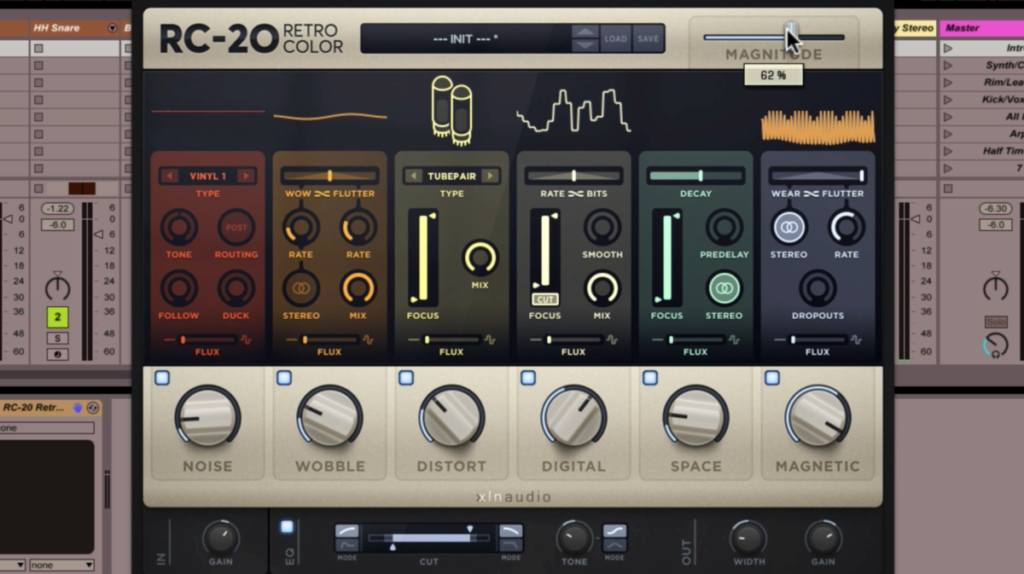Click the POST routing button in Noise module
The image size is (1024, 574).
[236, 228]
